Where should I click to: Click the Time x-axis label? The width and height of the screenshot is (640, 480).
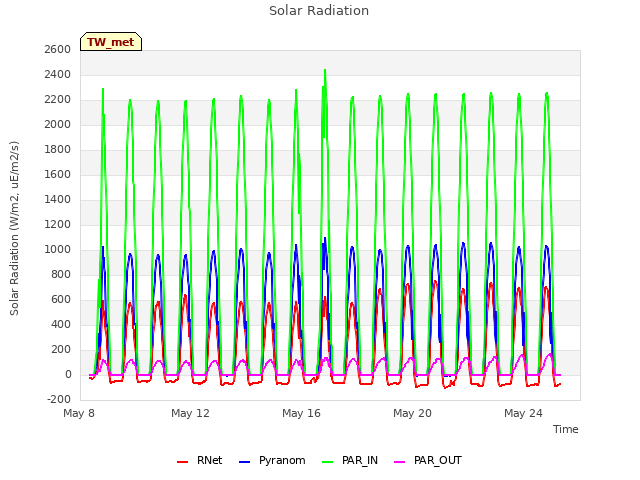(x=565, y=429)
